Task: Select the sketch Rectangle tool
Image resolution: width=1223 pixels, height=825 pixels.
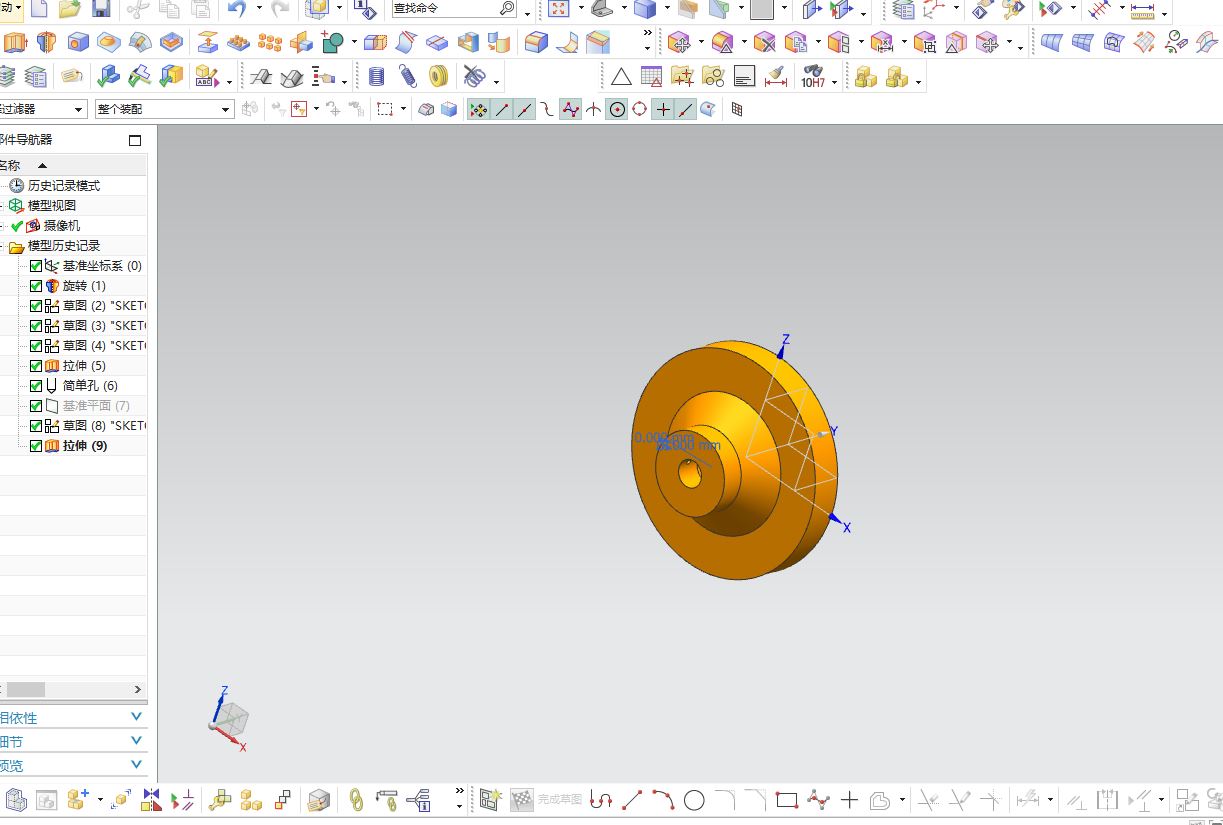Action: point(787,800)
